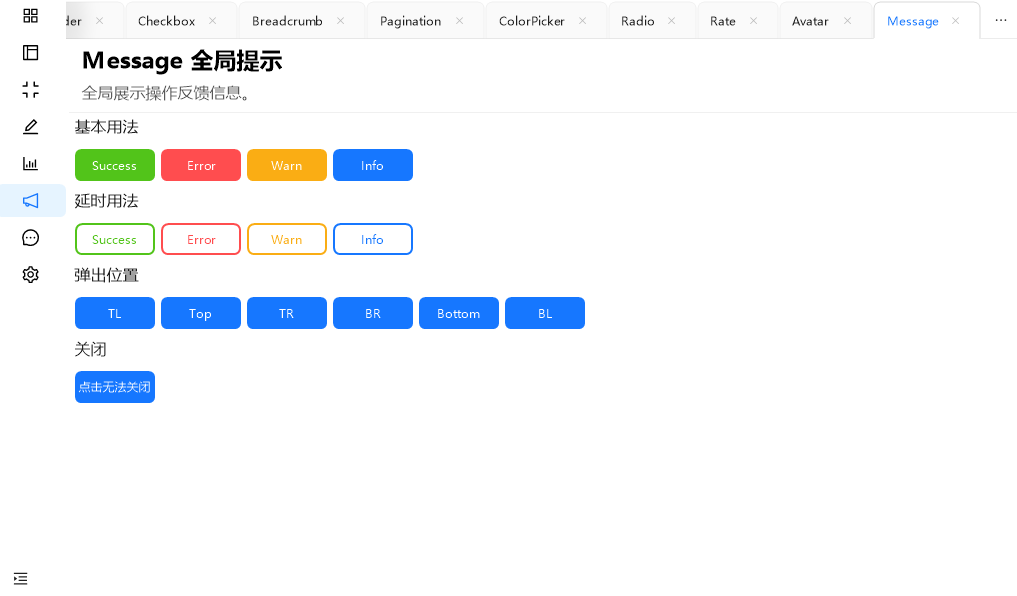Image resolution: width=1017 pixels, height=596 pixels.
Task: Click the 基本用法 section label
Action: tap(106, 127)
